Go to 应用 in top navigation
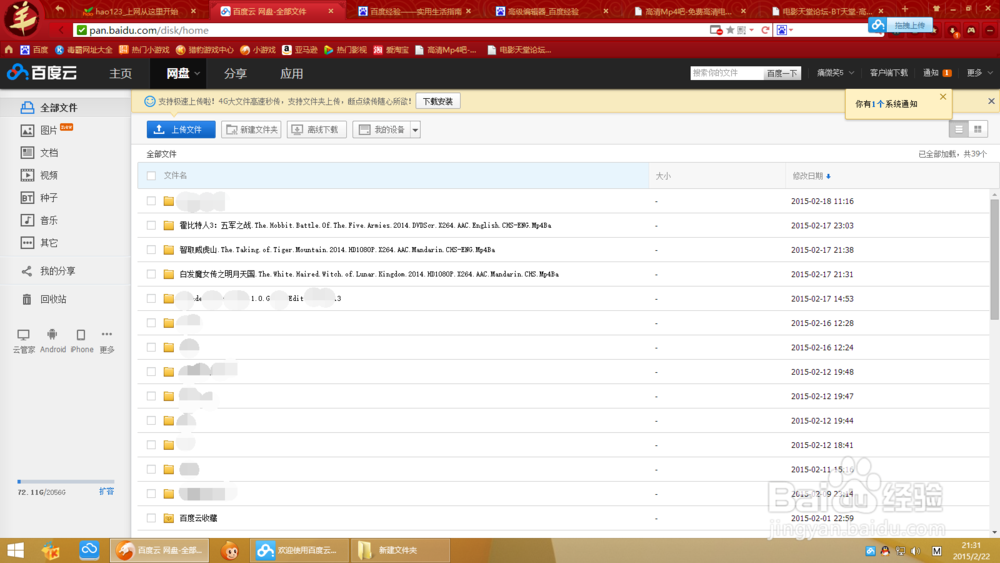This screenshot has width=1000, height=563. [291, 73]
